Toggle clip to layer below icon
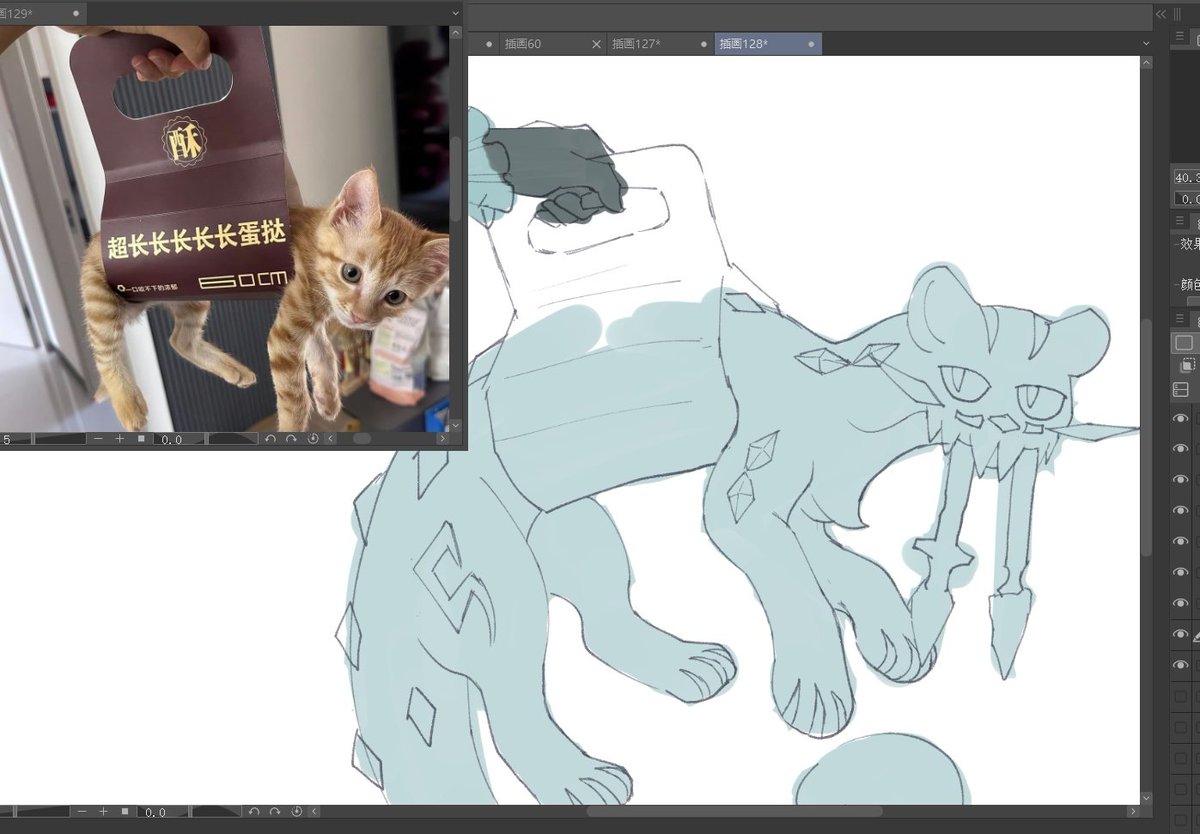This screenshot has width=1200, height=834. [x=1187, y=365]
